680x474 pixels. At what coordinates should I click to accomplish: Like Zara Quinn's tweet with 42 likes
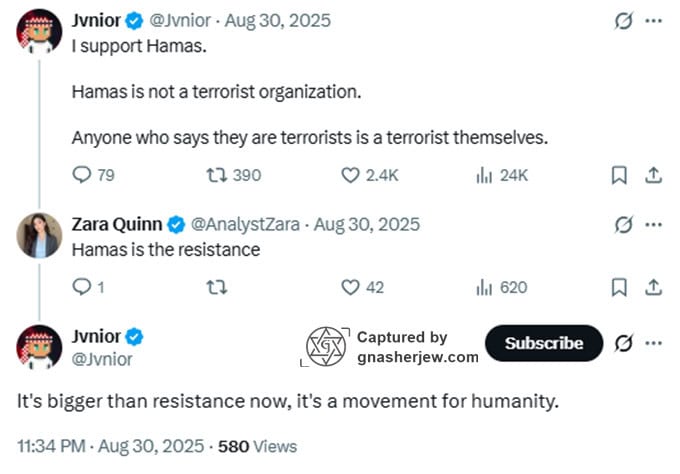350,287
